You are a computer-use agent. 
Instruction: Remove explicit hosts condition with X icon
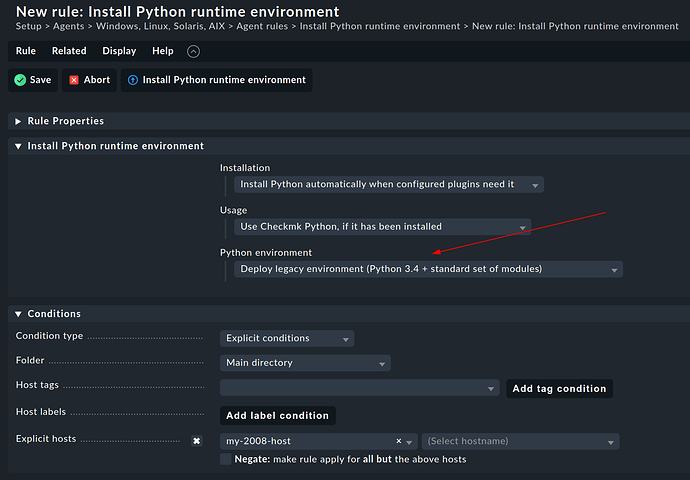coord(197,441)
